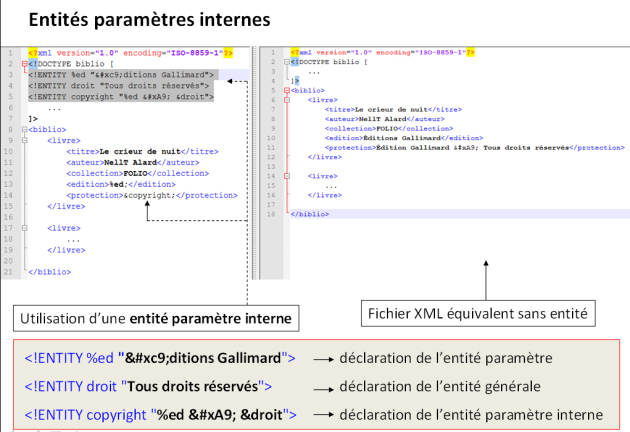The height and width of the screenshot is (432, 630).
Task: Click the ENTITY copyright line in left editor
Action: [120, 96]
